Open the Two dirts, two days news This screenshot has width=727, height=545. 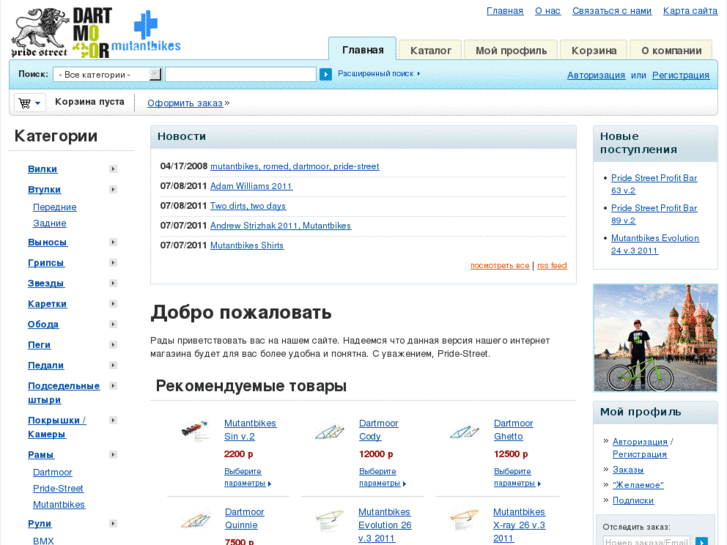point(248,206)
